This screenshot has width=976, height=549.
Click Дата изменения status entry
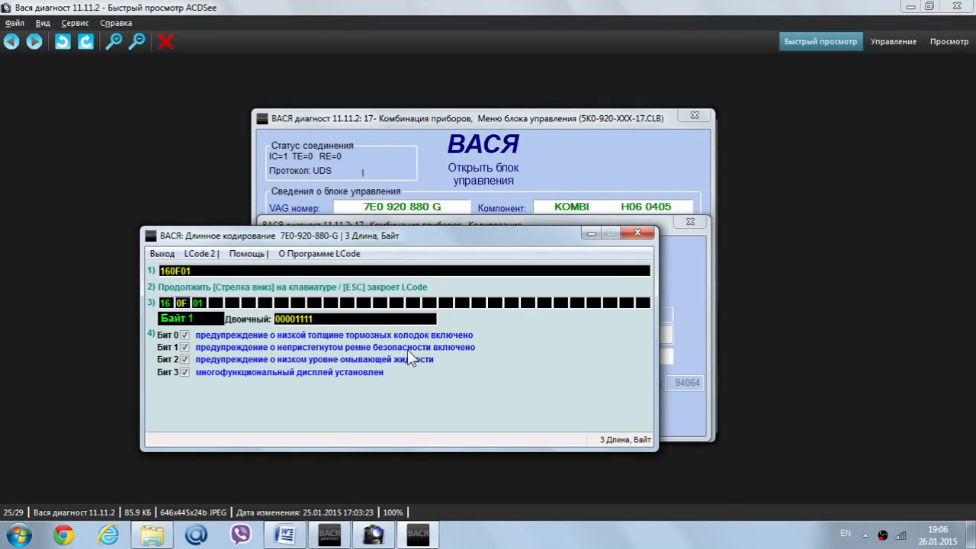coord(305,512)
